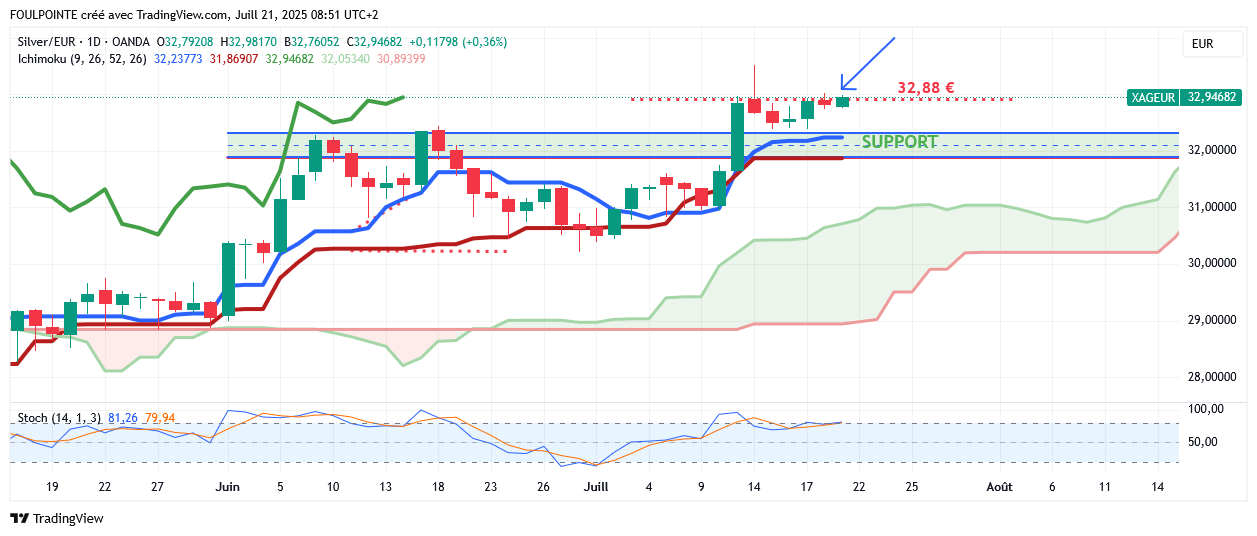1257x536 pixels.
Task: Click the OANDA data source label
Action: [133, 42]
